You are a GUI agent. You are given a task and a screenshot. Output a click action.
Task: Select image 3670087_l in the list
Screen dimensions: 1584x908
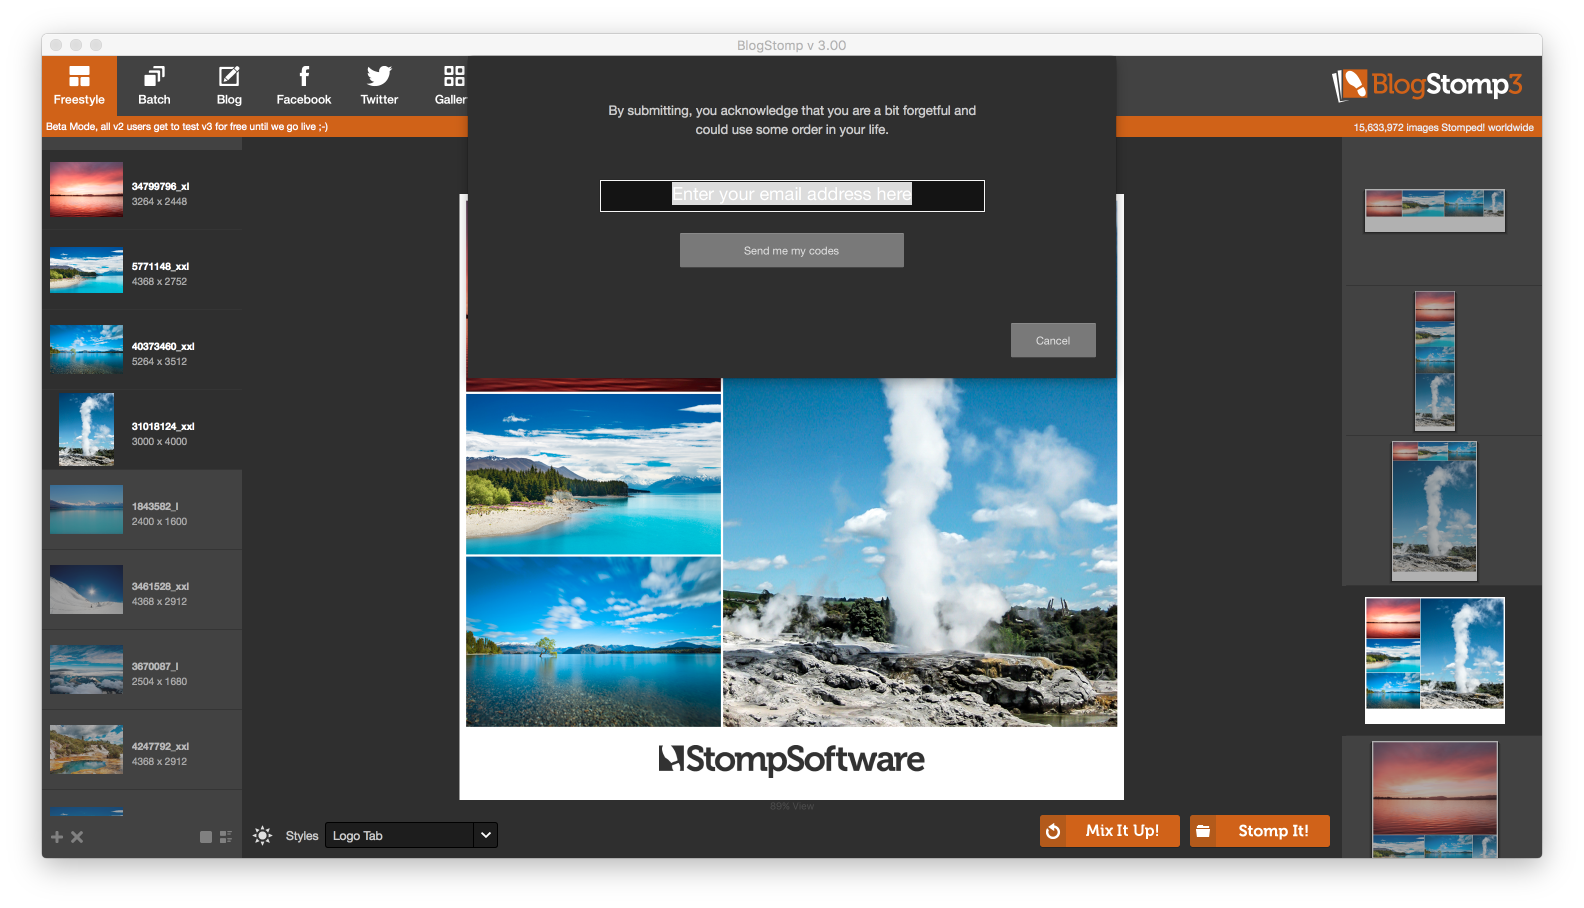pyautogui.click(x=142, y=670)
